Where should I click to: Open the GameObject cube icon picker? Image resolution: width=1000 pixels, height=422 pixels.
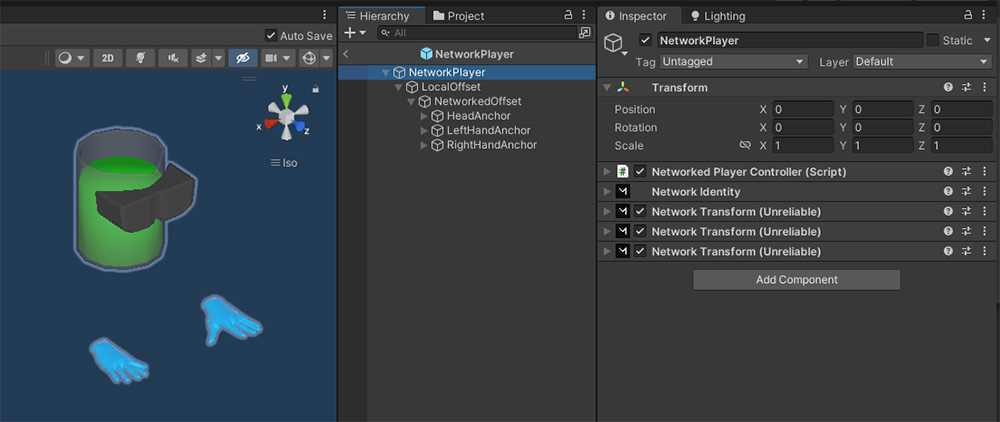614,43
